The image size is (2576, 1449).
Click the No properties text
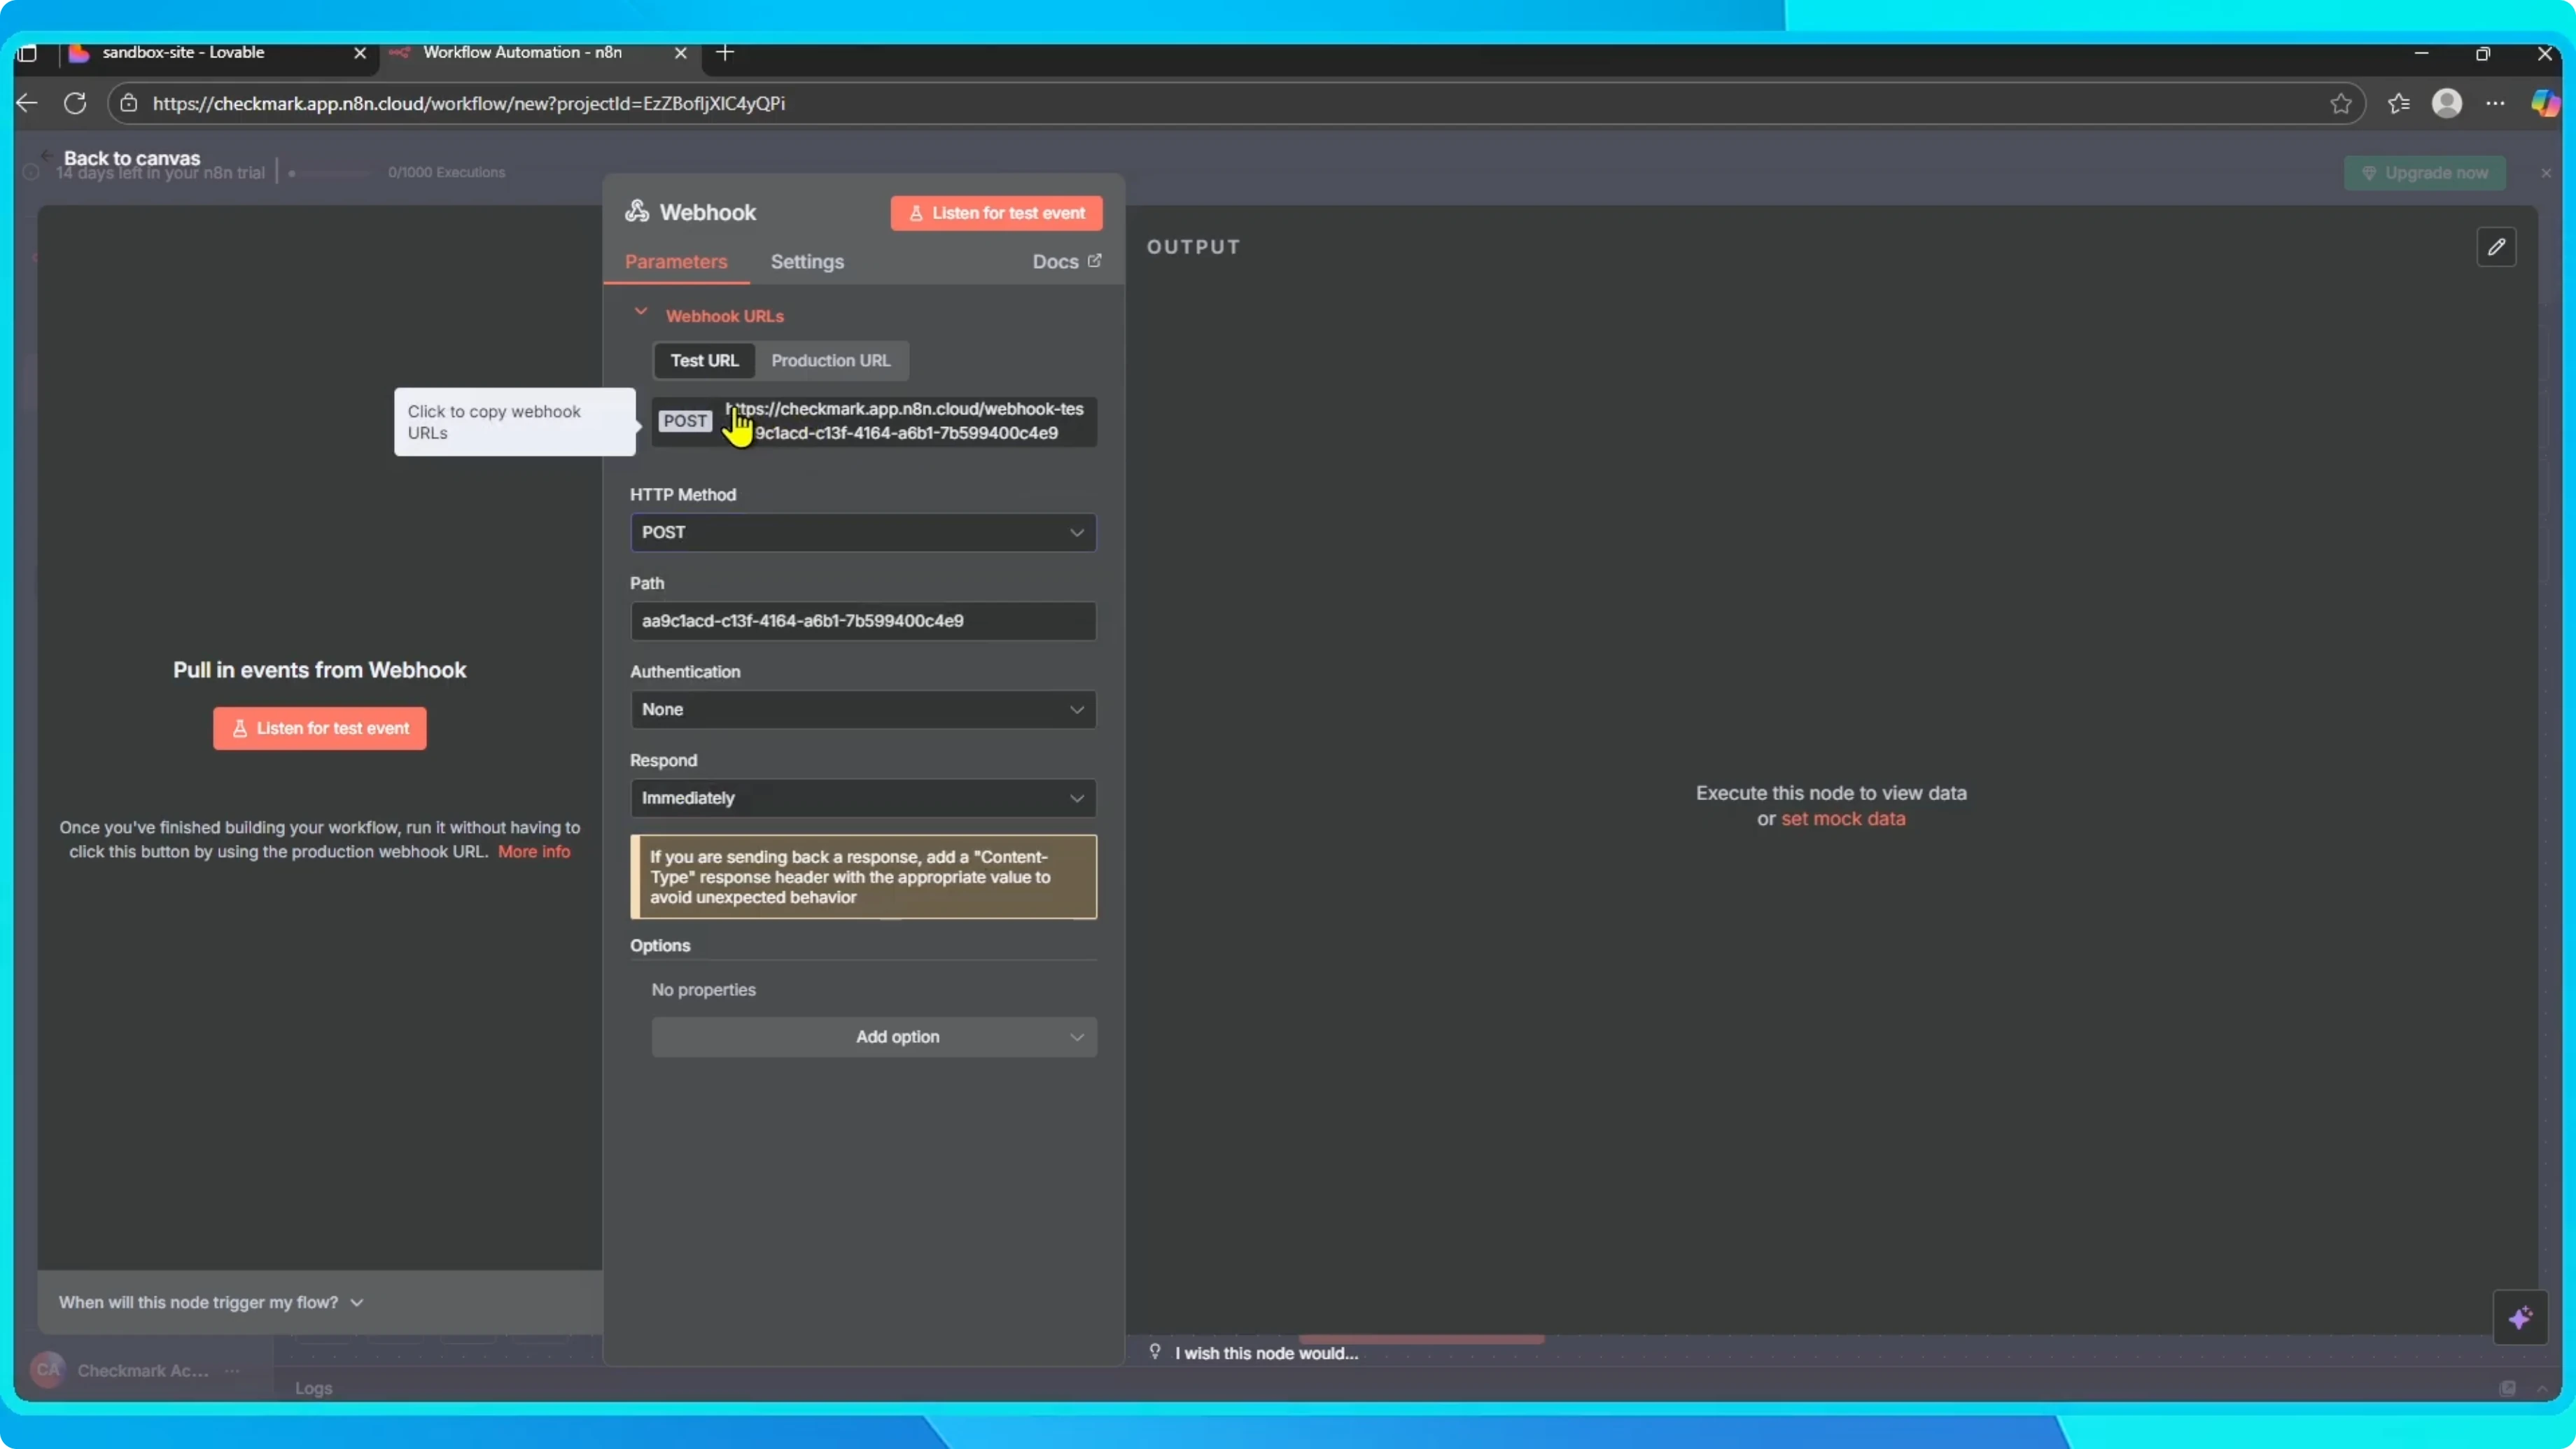click(703, 989)
